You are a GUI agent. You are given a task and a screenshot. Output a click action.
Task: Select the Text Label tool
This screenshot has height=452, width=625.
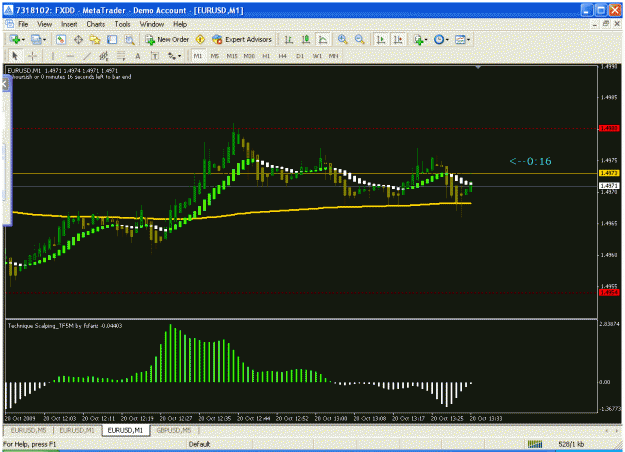(x=155, y=56)
